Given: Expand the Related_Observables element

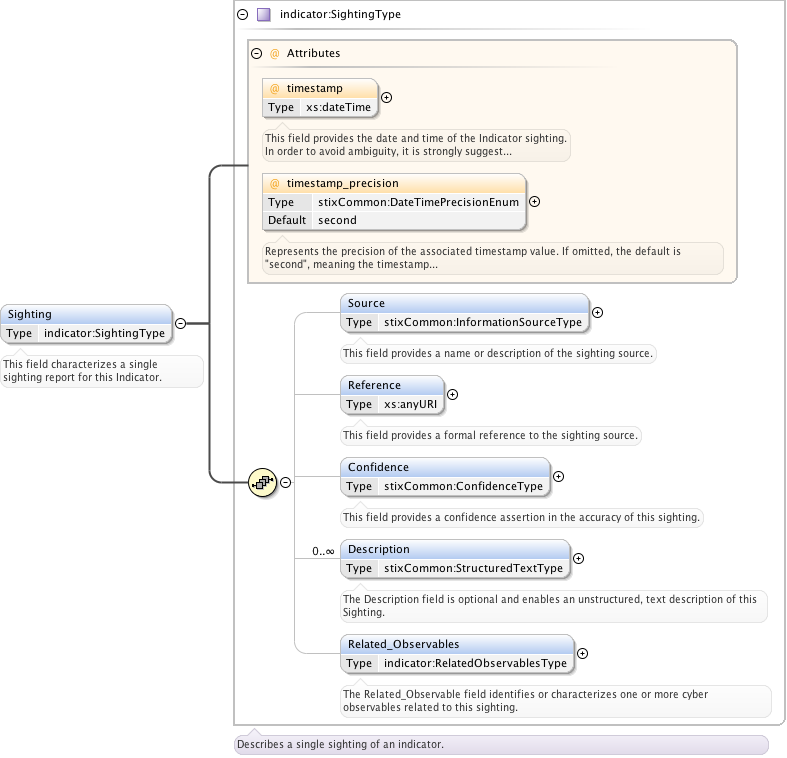Looking at the screenshot, I should coord(582,653).
